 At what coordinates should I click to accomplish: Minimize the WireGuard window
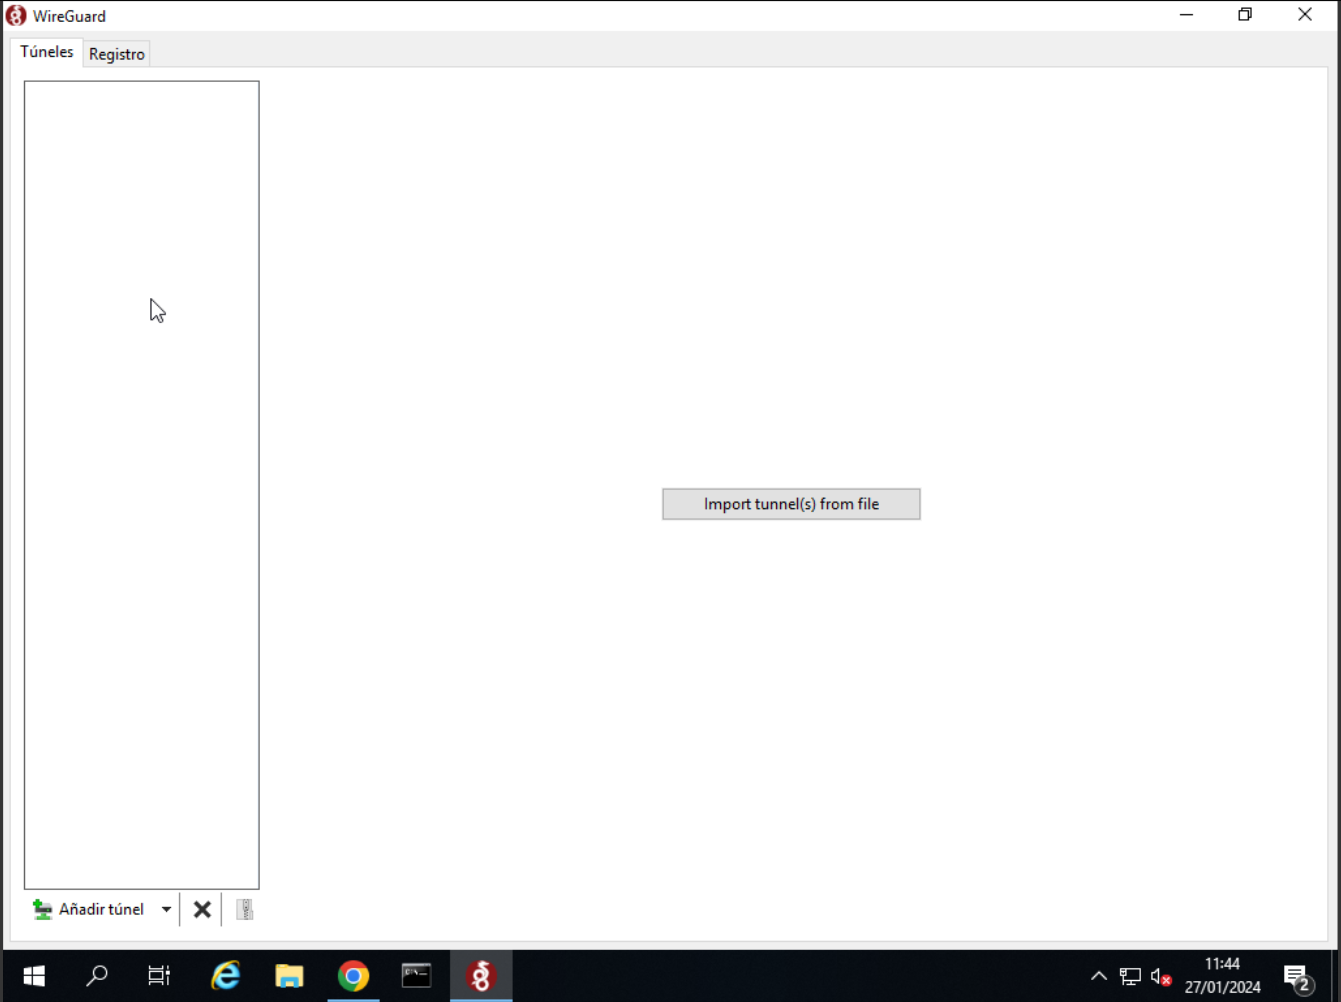1186,15
